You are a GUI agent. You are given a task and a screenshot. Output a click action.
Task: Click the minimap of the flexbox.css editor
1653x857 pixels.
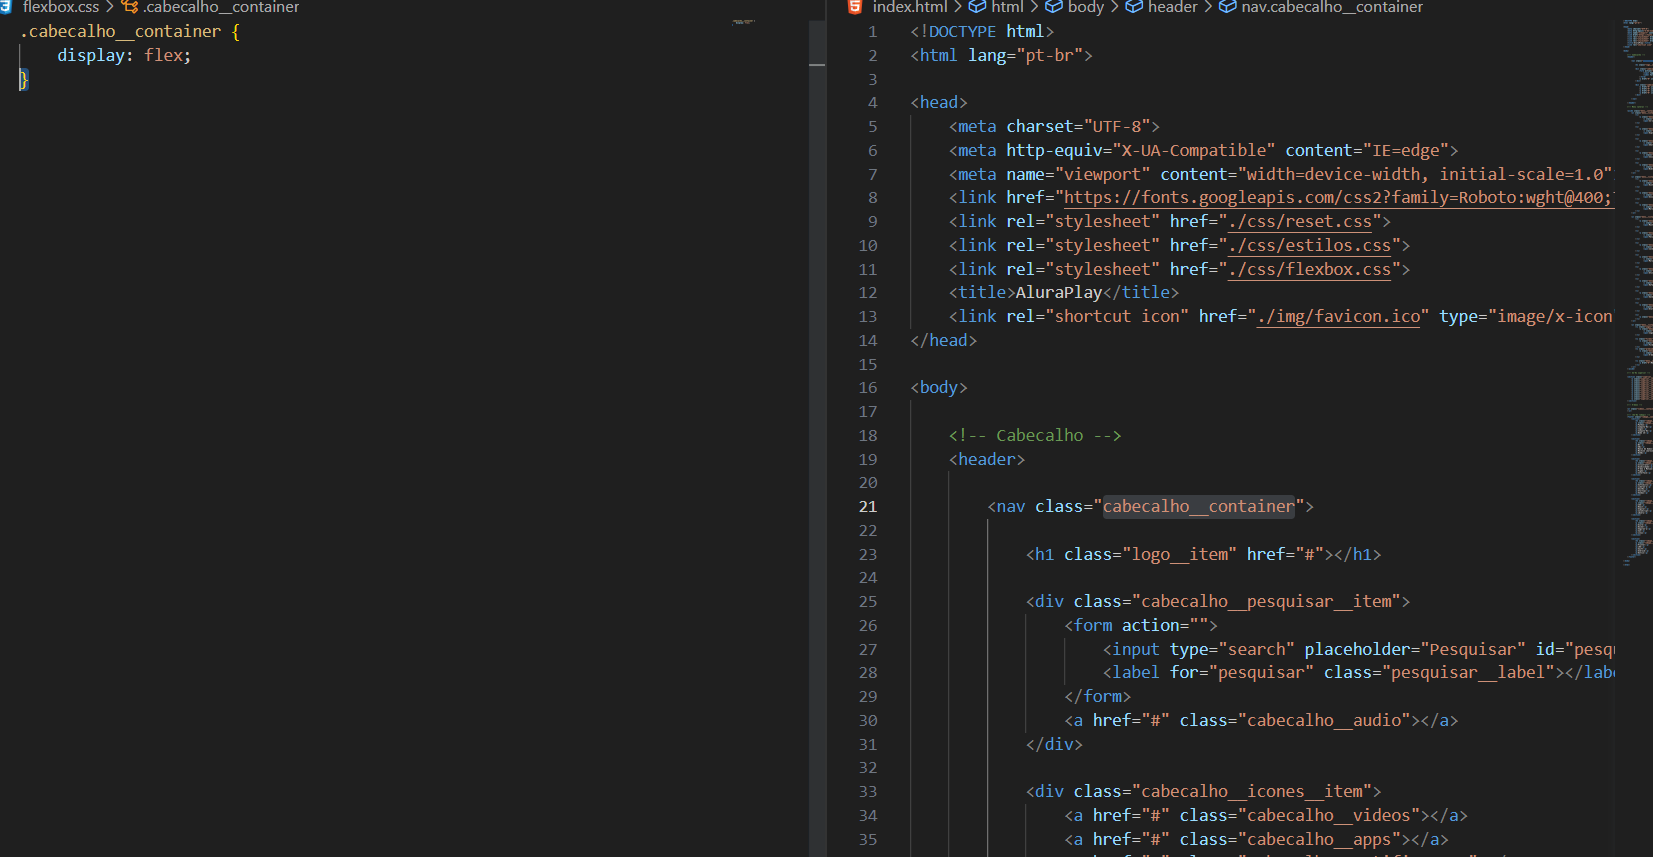coord(744,21)
